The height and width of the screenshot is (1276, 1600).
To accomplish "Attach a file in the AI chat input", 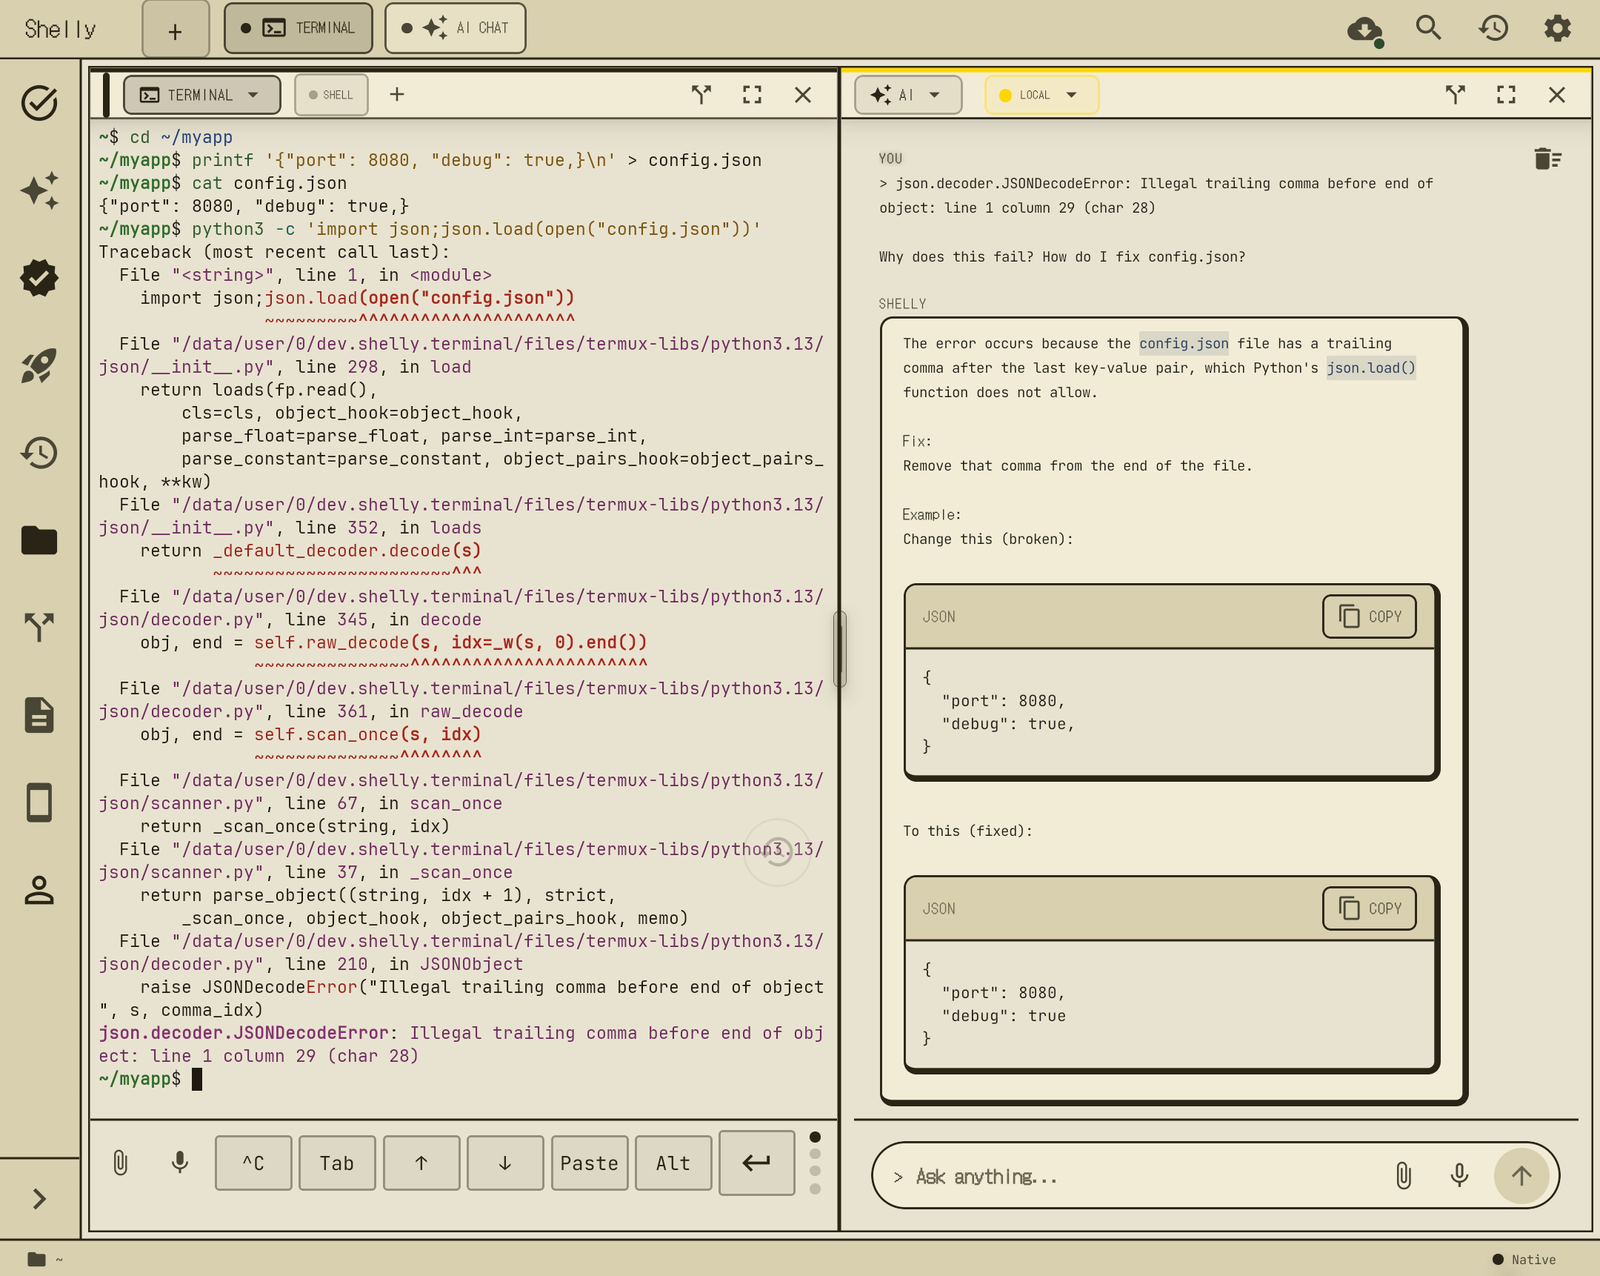I will (x=1404, y=1176).
